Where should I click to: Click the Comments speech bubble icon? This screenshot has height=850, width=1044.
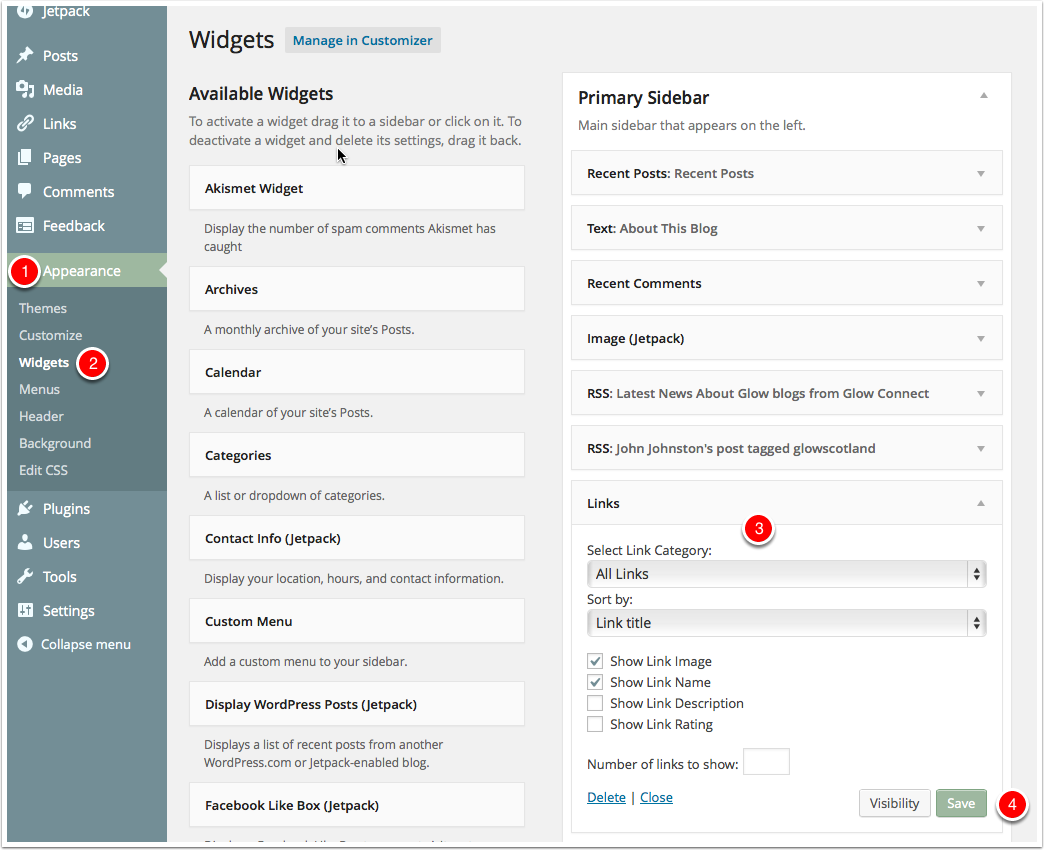[25, 191]
